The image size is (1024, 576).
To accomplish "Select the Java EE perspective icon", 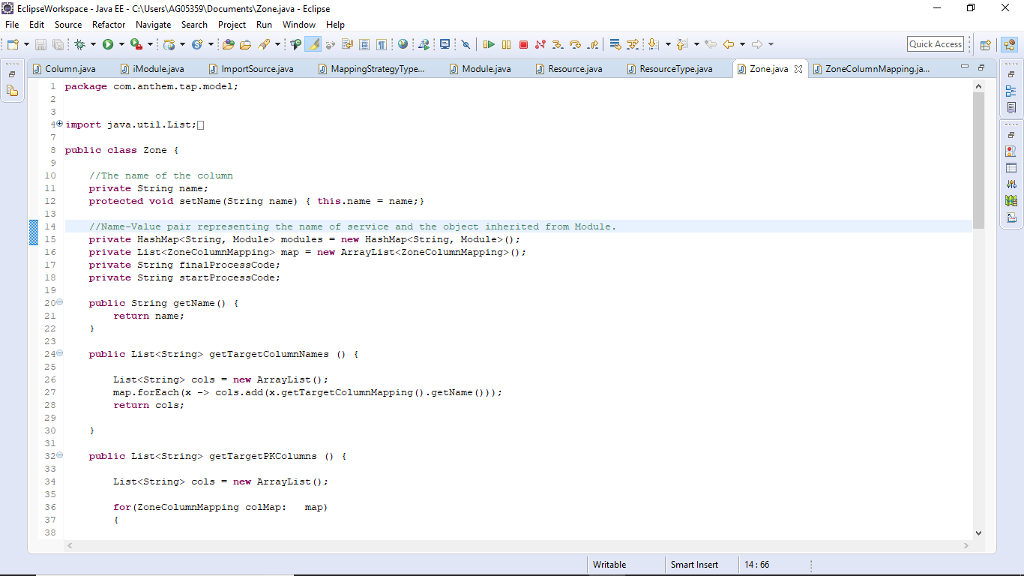I will (x=1010, y=44).
